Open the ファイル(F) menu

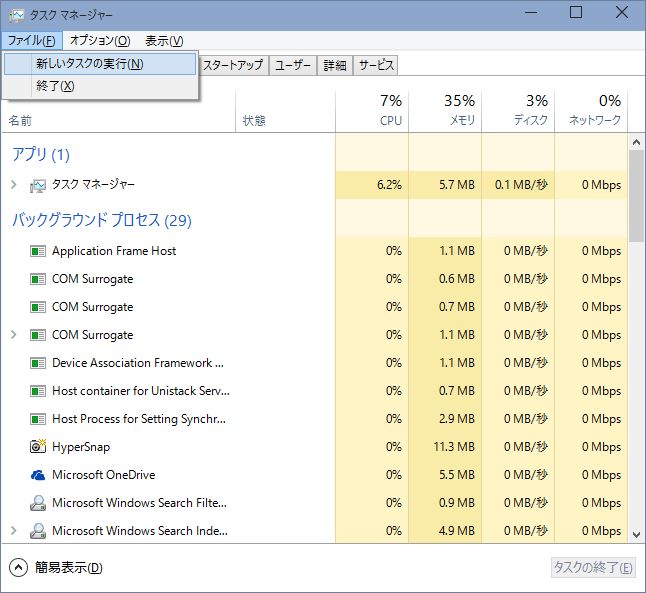[32, 40]
